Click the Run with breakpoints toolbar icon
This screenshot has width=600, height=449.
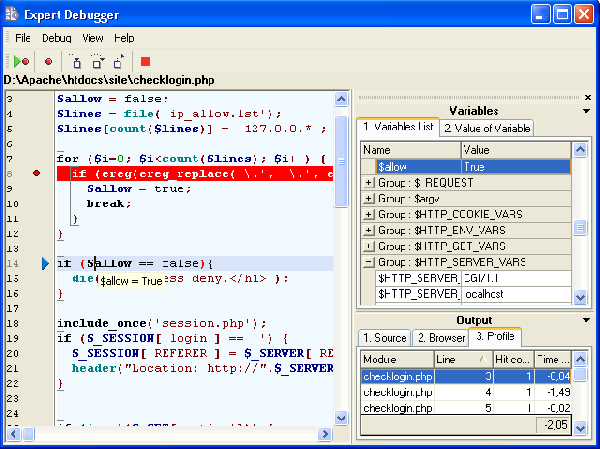[20, 62]
